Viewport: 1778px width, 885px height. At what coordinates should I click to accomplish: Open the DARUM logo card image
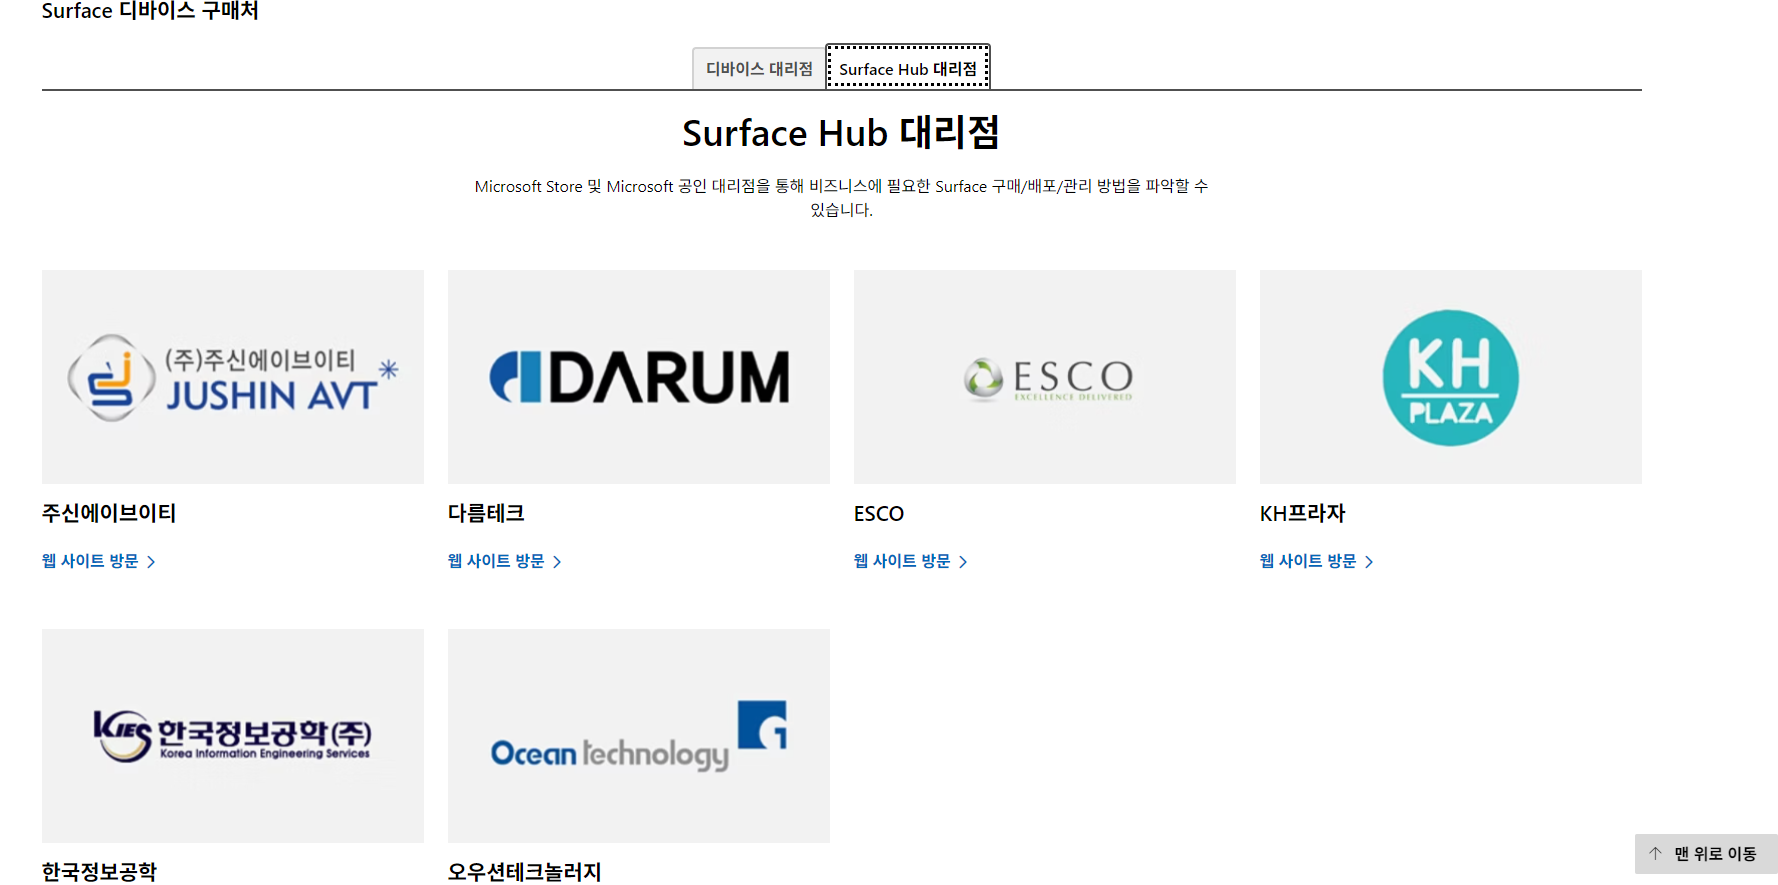(639, 377)
